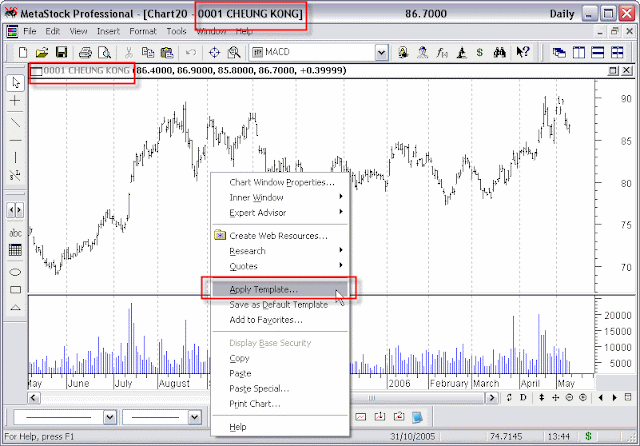
Task: Open the Explorer binoculars icon
Action: click(499, 52)
